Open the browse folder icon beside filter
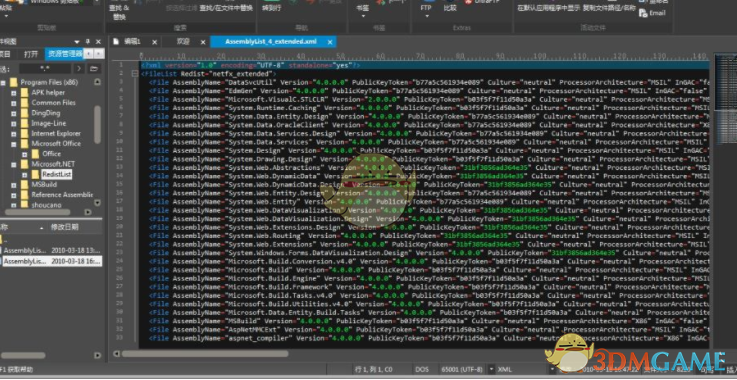Image resolution: width=737 pixels, height=380 pixels. pos(94,69)
